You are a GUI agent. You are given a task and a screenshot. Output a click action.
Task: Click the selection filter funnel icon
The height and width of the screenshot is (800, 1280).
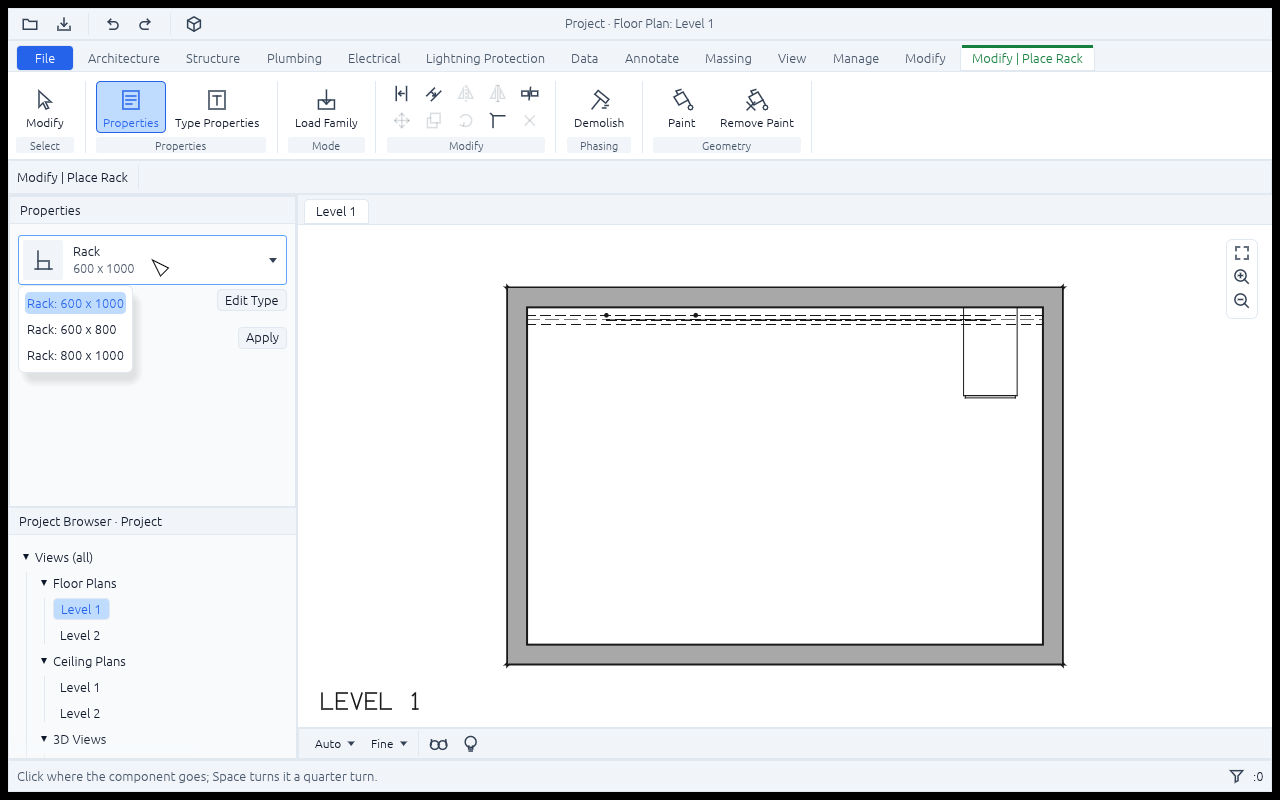point(1237,777)
